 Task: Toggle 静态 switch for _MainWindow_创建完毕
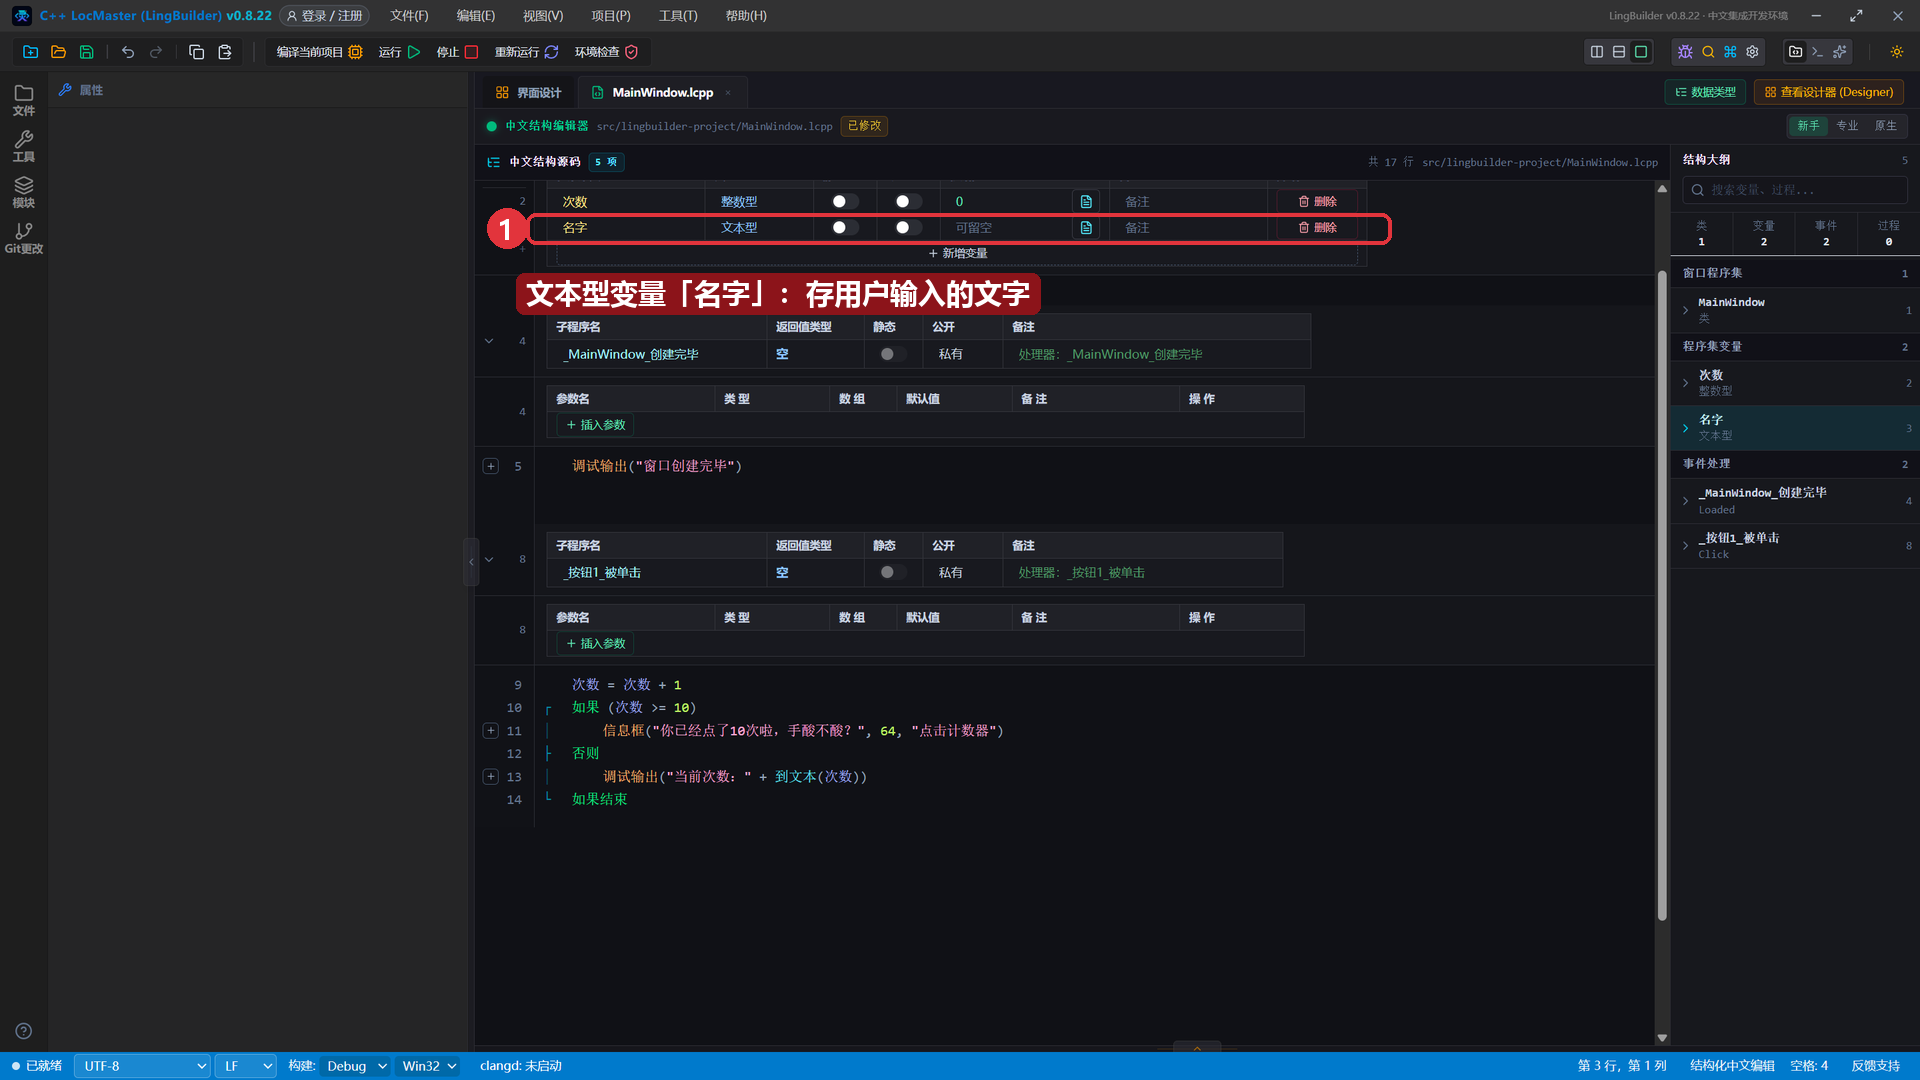click(892, 354)
